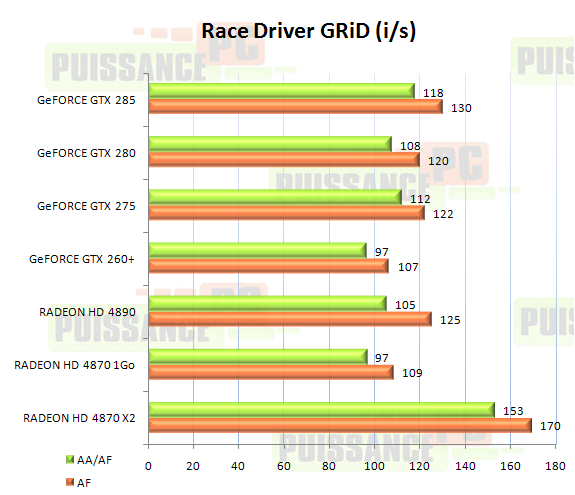This screenshot has height=495, width=575.
Task: Click the green HD 4890 bar valued 105
Action: (268, 303)
